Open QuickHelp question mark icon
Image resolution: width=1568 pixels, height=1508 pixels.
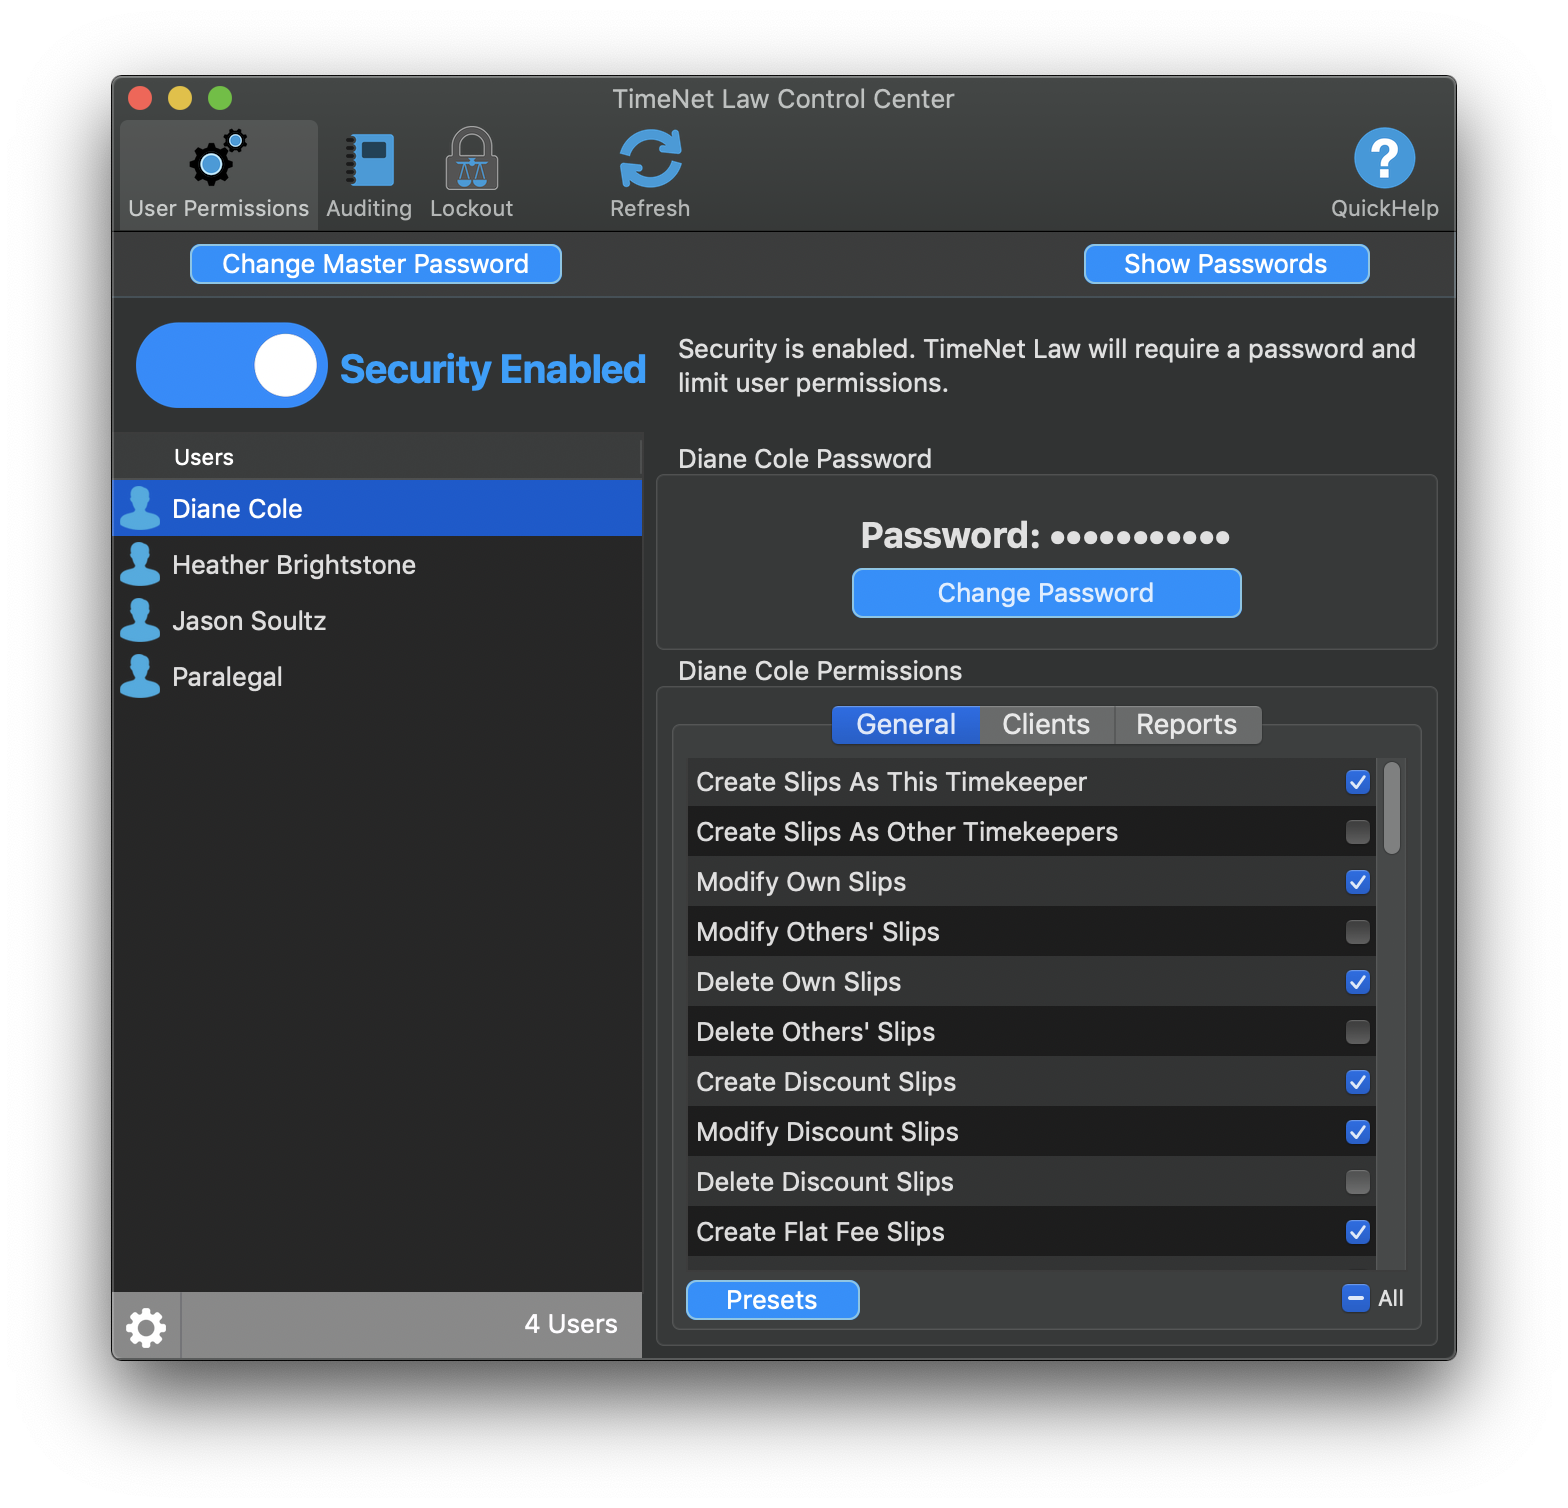pyautogui.click(x=1384, y=158)
